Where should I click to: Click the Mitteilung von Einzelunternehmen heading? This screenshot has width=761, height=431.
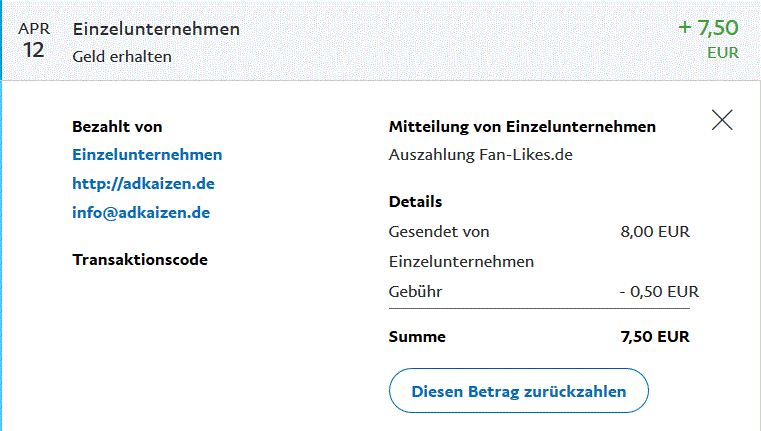(521, 127)
